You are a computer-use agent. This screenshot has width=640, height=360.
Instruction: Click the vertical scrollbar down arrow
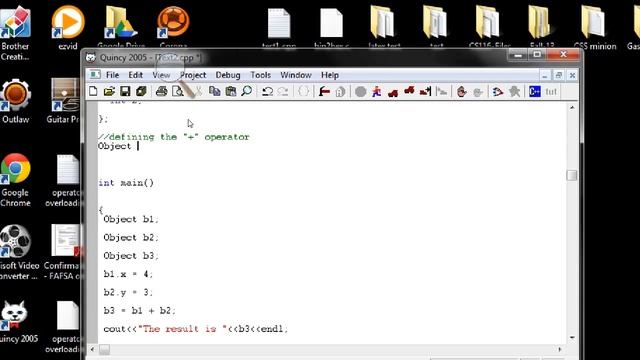572,338
